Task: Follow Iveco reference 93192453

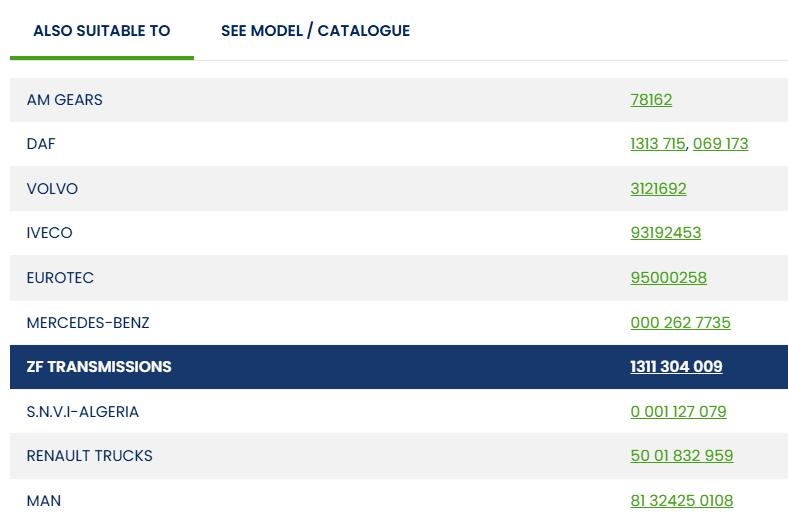Action: (665, 233)
